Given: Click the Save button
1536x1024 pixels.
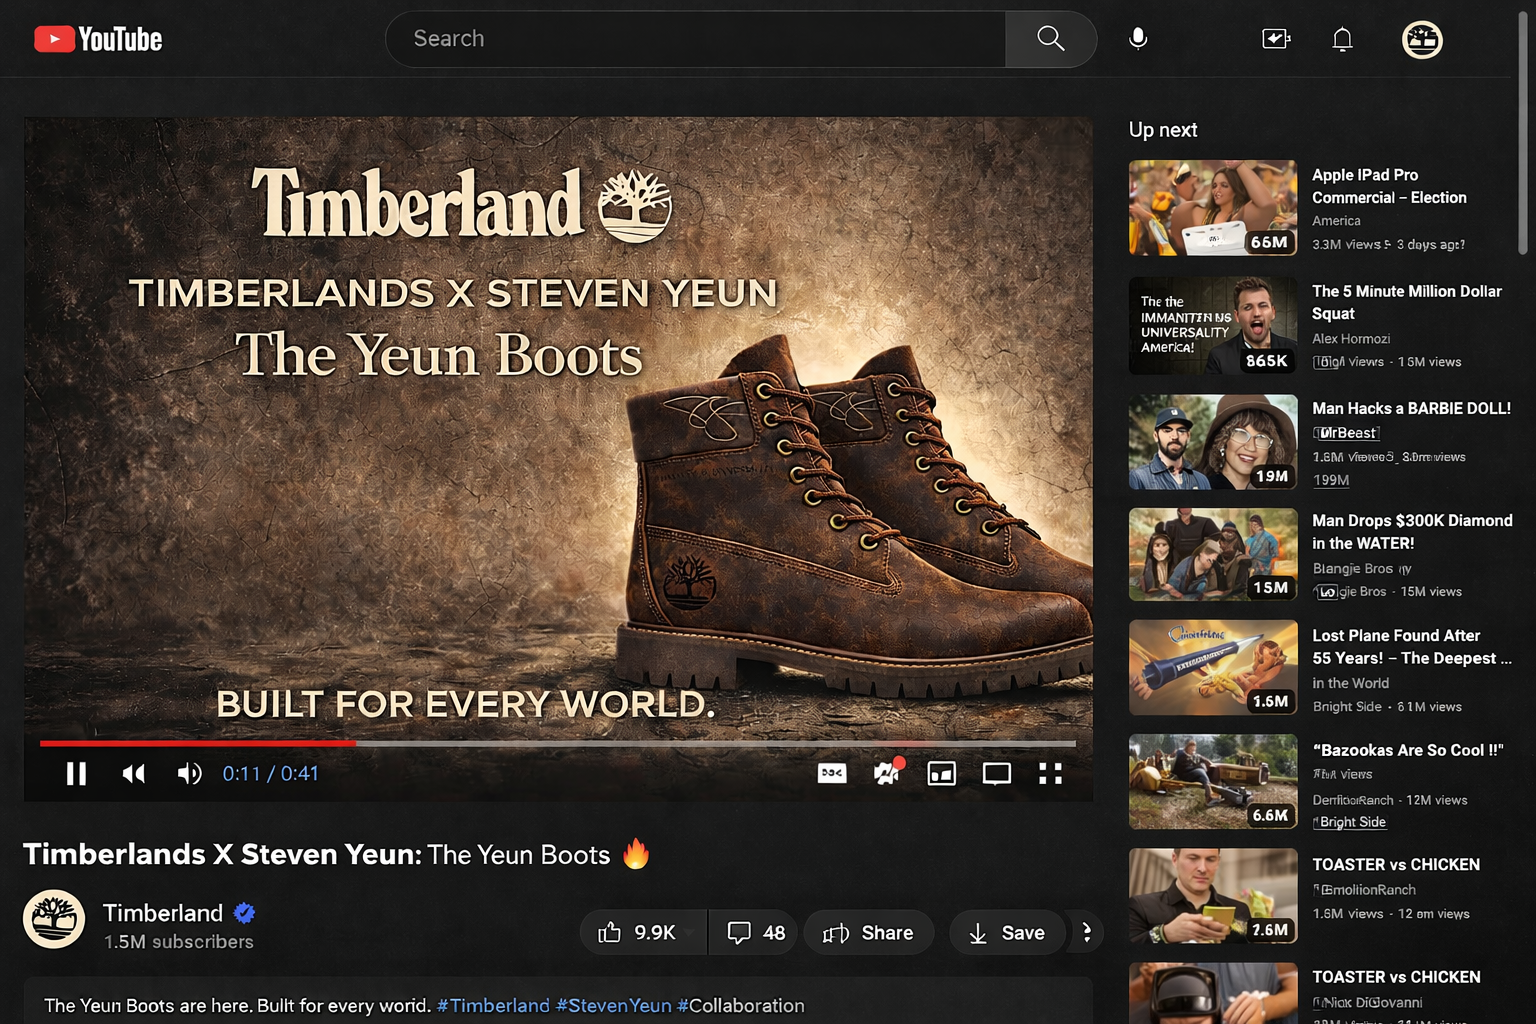Looking at the screenshot, I should tap(1006, 932).
